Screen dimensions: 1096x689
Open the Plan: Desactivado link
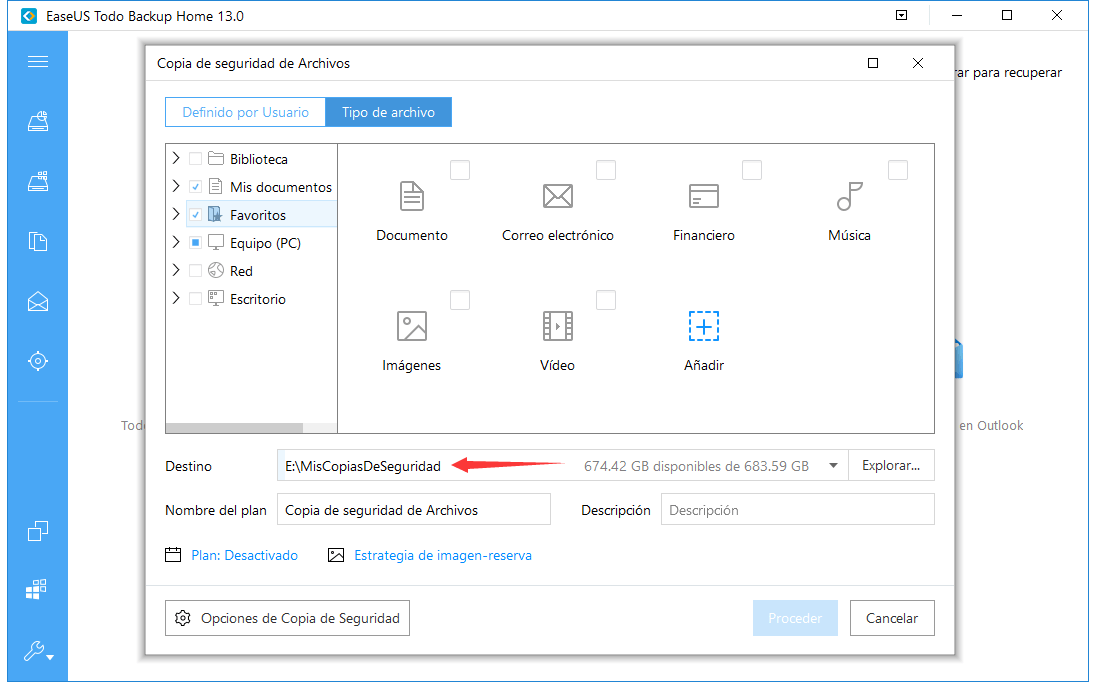pyautogui.click(x=245, y=555)
